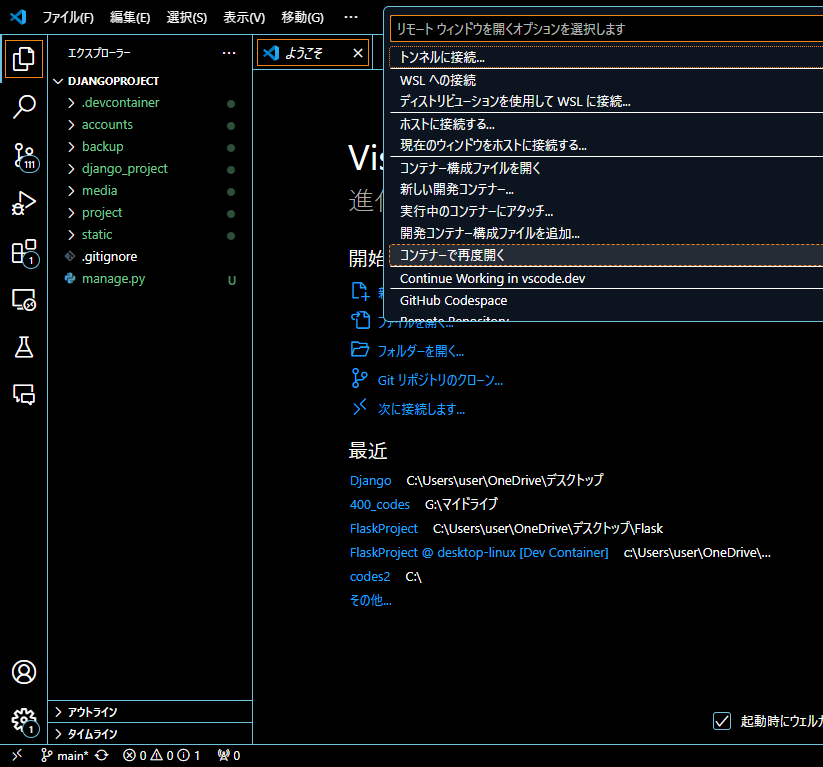The height and width of the screenshot is (767, 823).
Task: Open recent 400_codes folder link
Action: coord(379,505)
